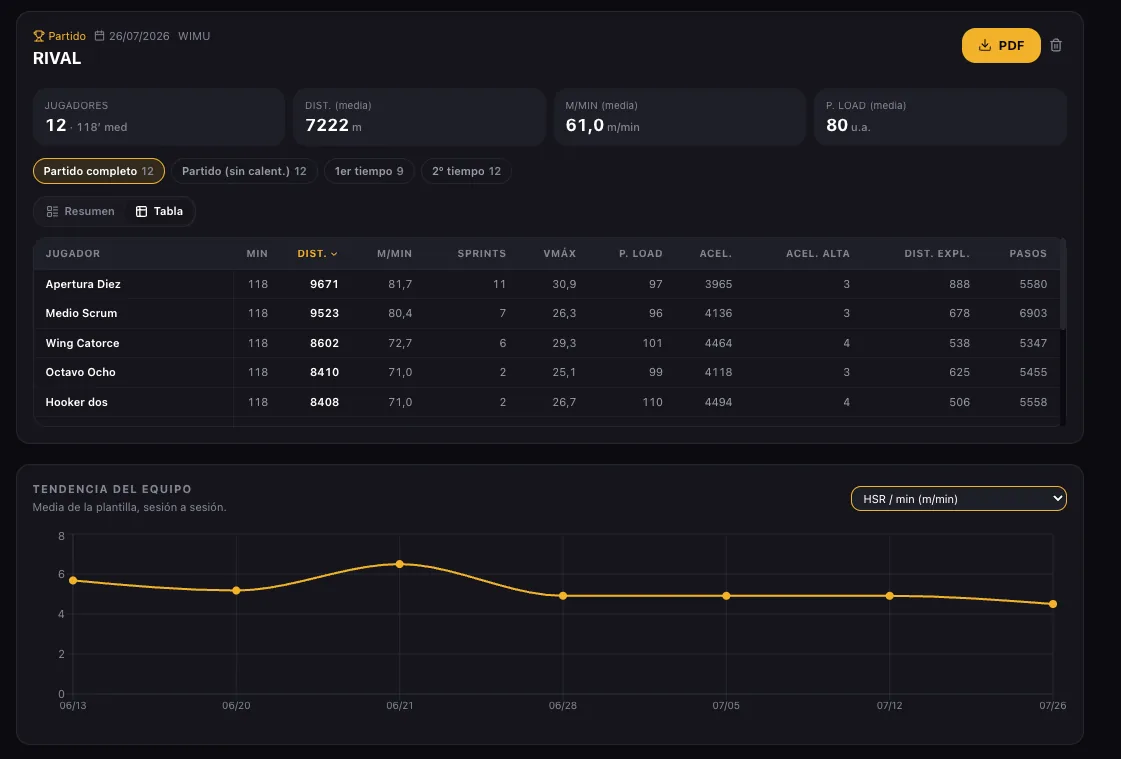This screenshot has height=759, width=1121.
Task: Click the M/MIN (media) summary card
Action: pyautogui.click(x=680, y=117)
